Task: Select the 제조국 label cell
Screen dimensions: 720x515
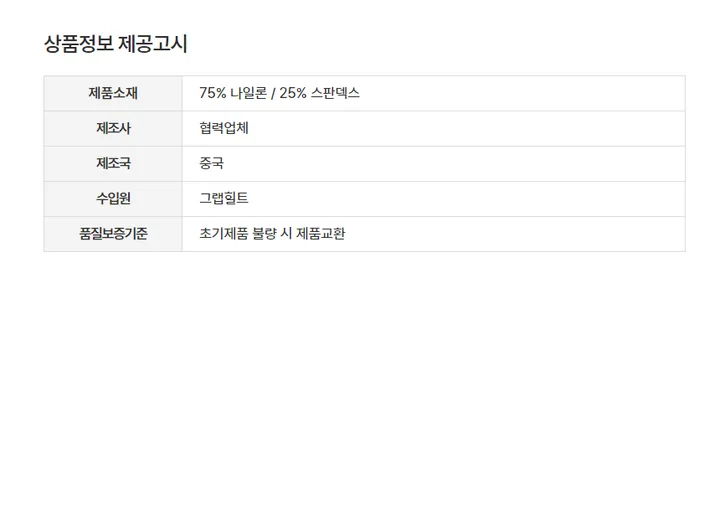Action: (x=113, y=163)
